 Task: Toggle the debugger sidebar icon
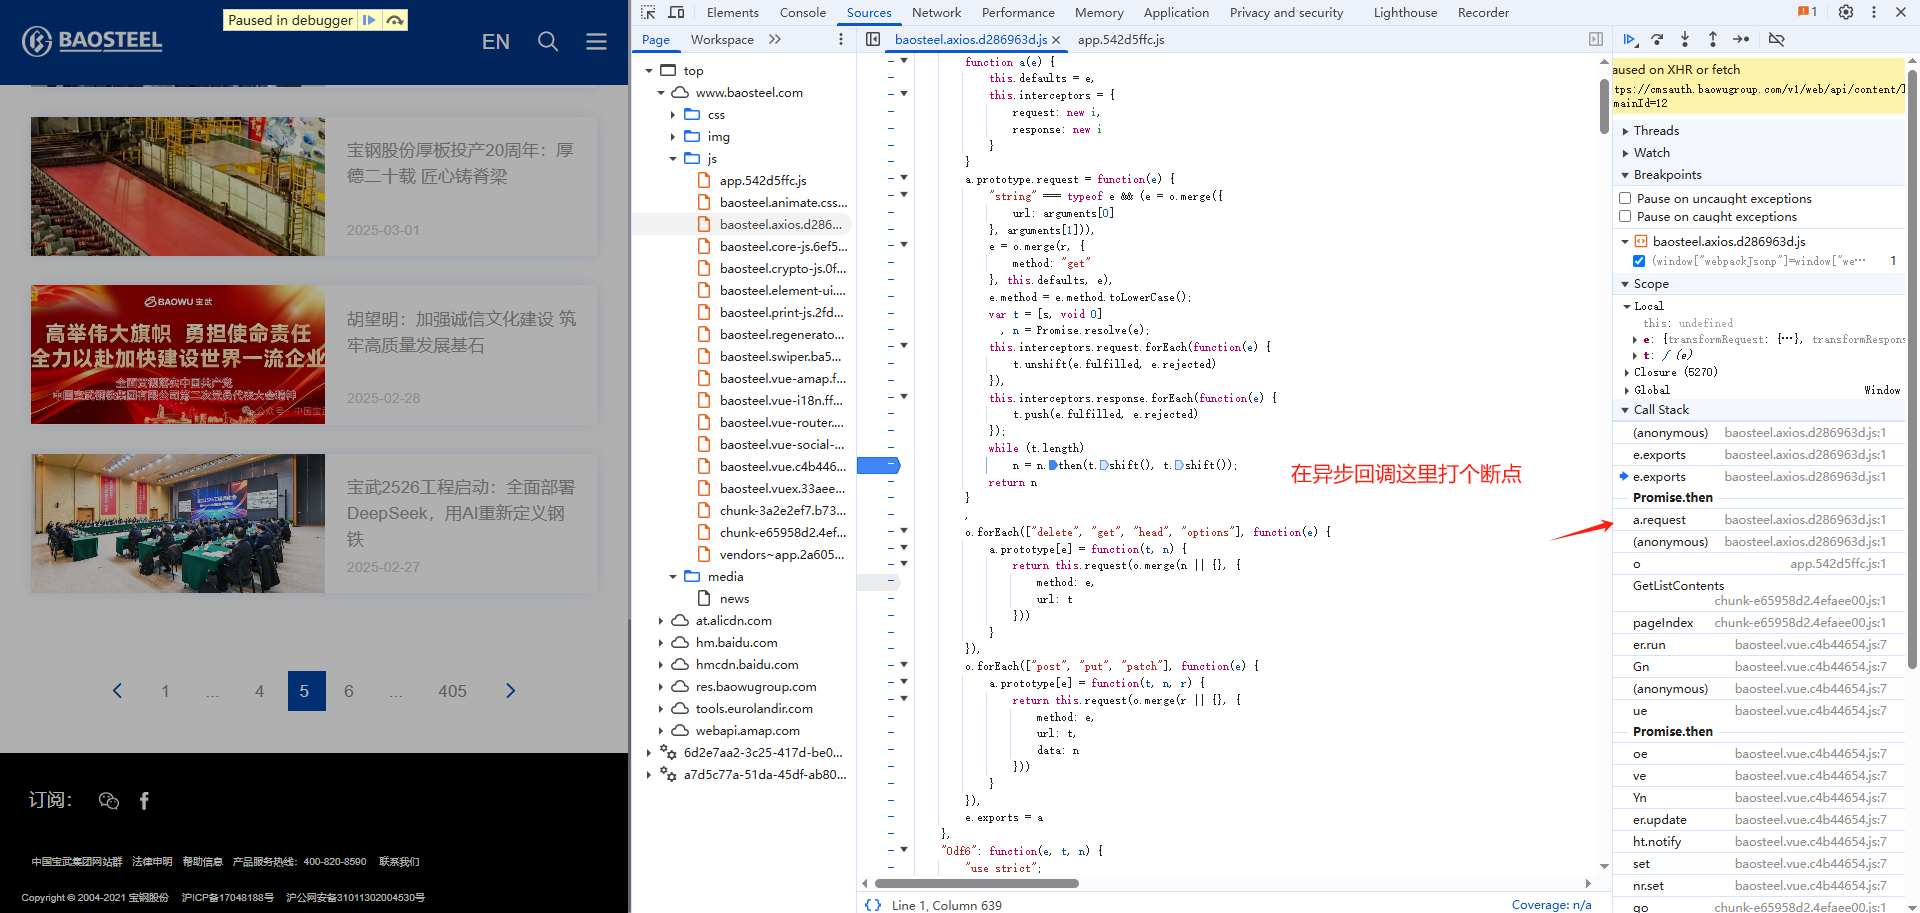pos(1595,39)
